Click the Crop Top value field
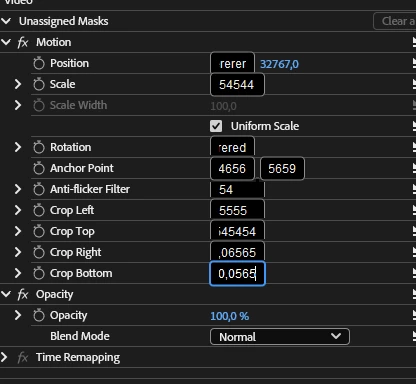The width and height of the screenshot is (416, 384). (x=237, y=231)
